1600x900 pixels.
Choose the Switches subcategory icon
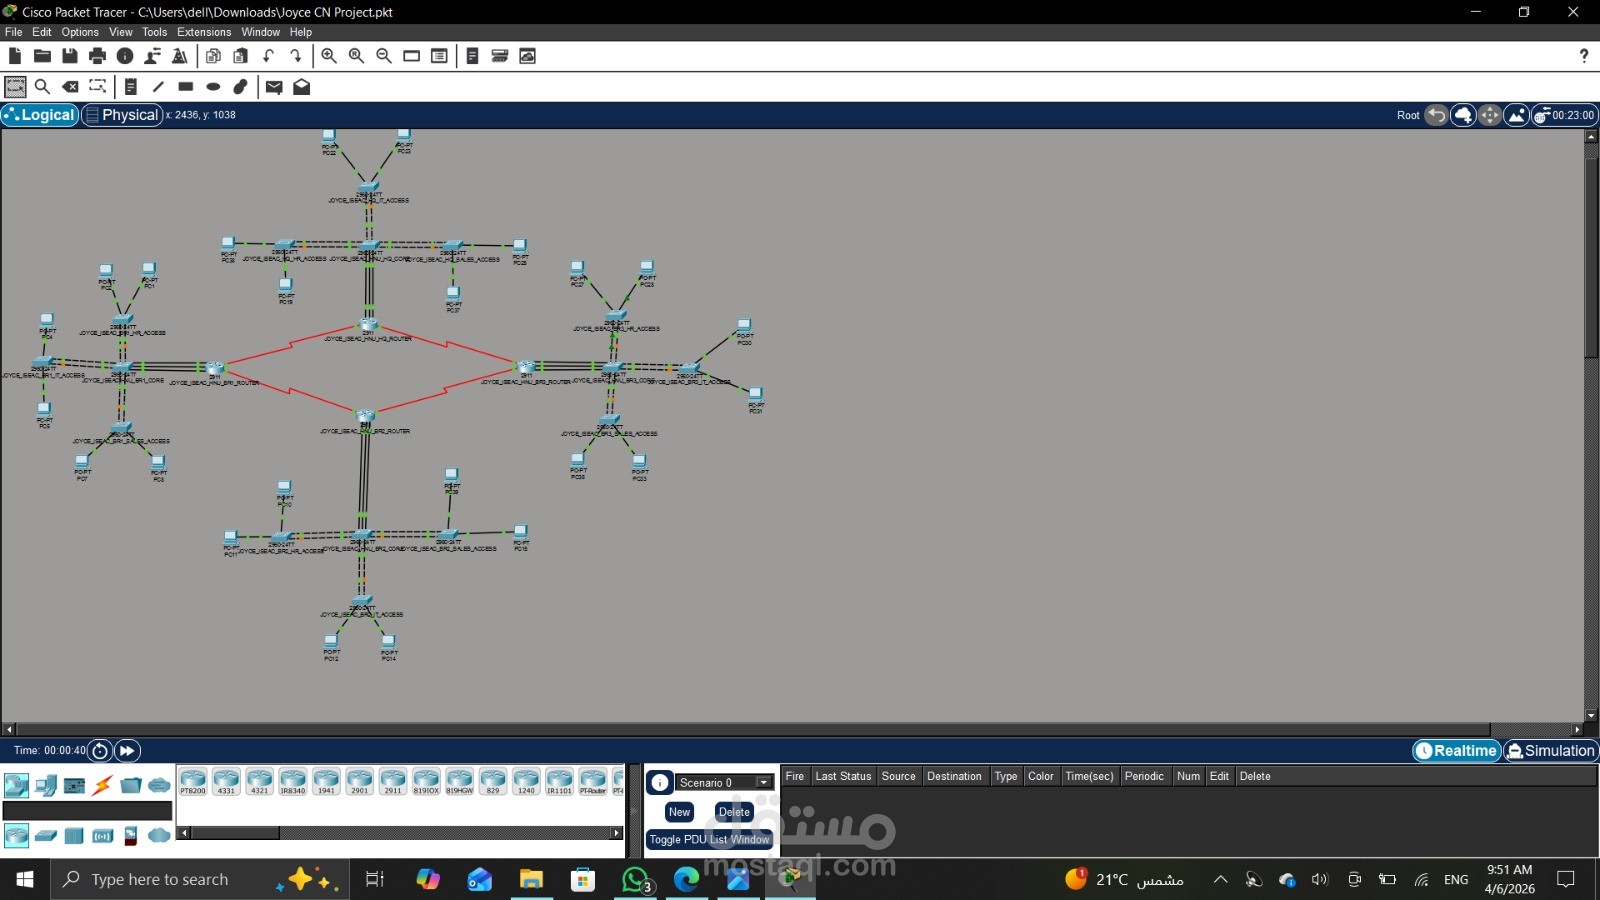pos(45,835)
